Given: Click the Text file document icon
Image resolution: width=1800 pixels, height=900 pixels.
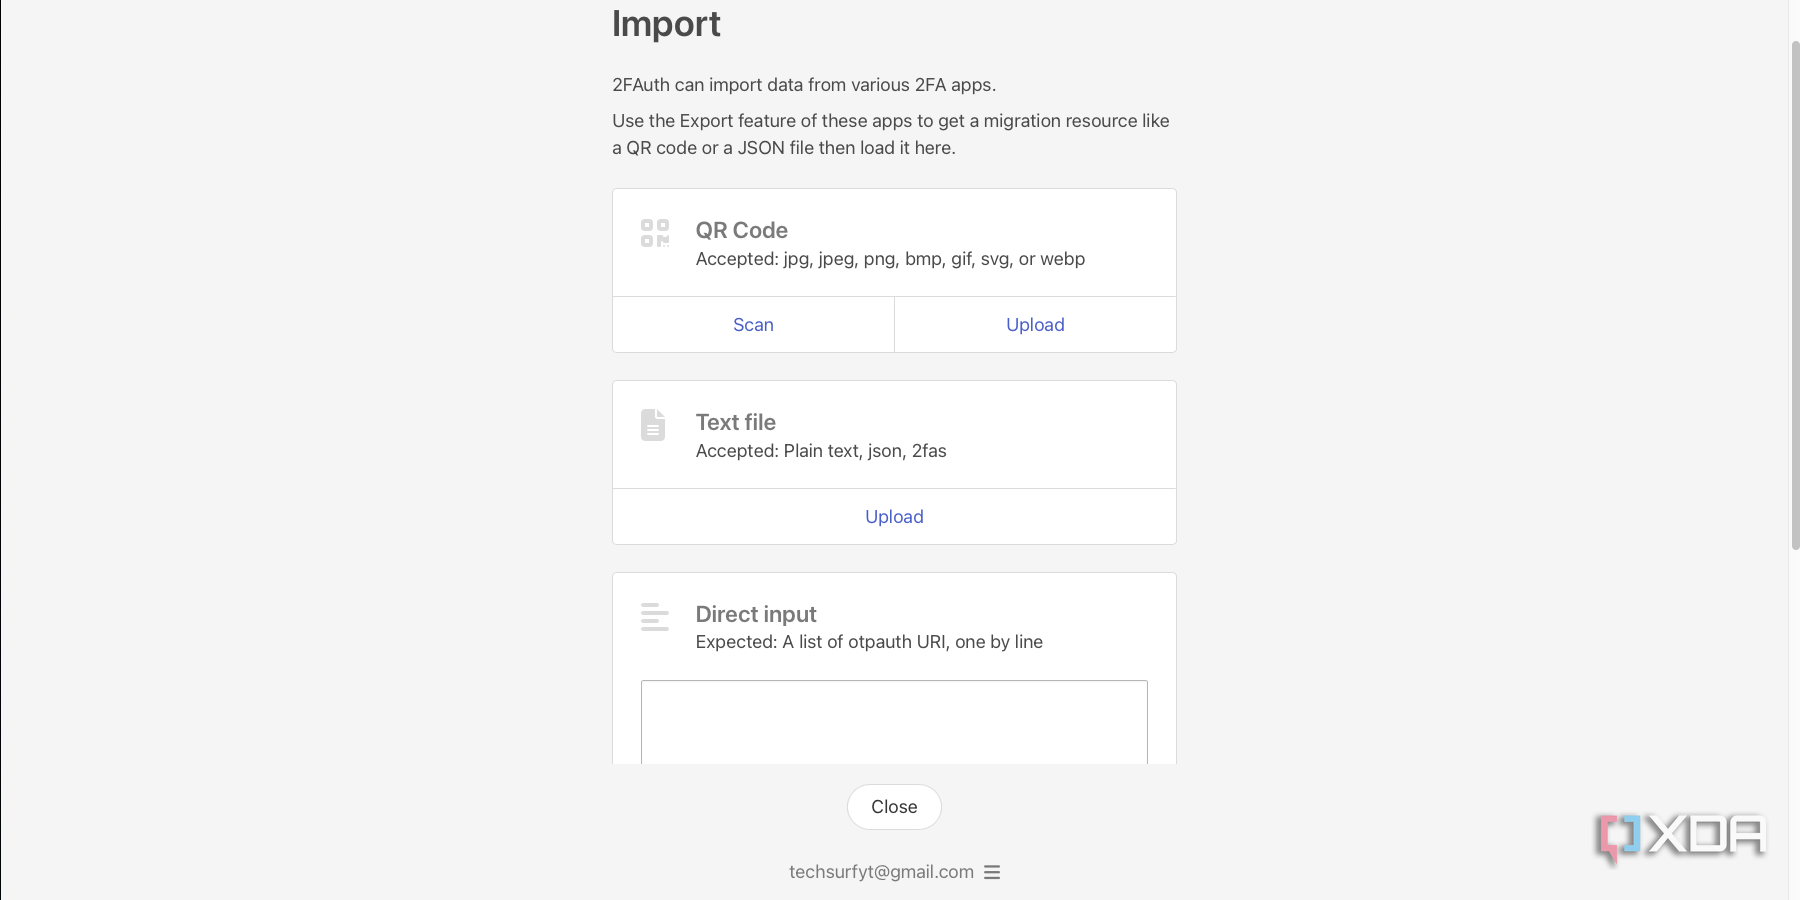Looking at the screenshot, I should tap(653, 425).
